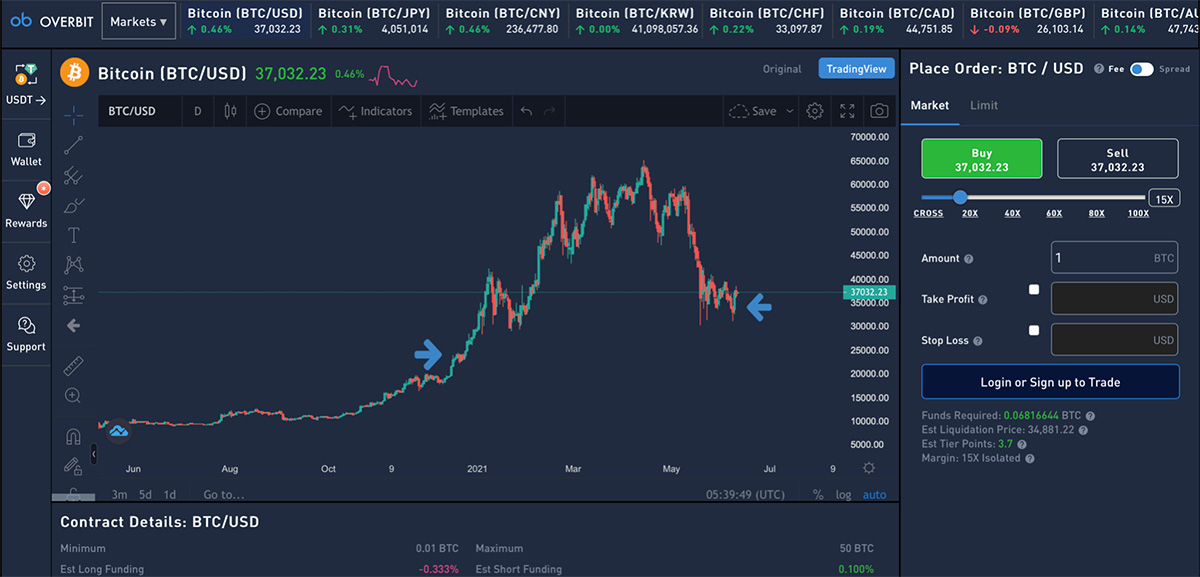Screen dimensions: 1200x577
Task: Click Login or Sign up to Trade
Action: tap(1050, 382)
